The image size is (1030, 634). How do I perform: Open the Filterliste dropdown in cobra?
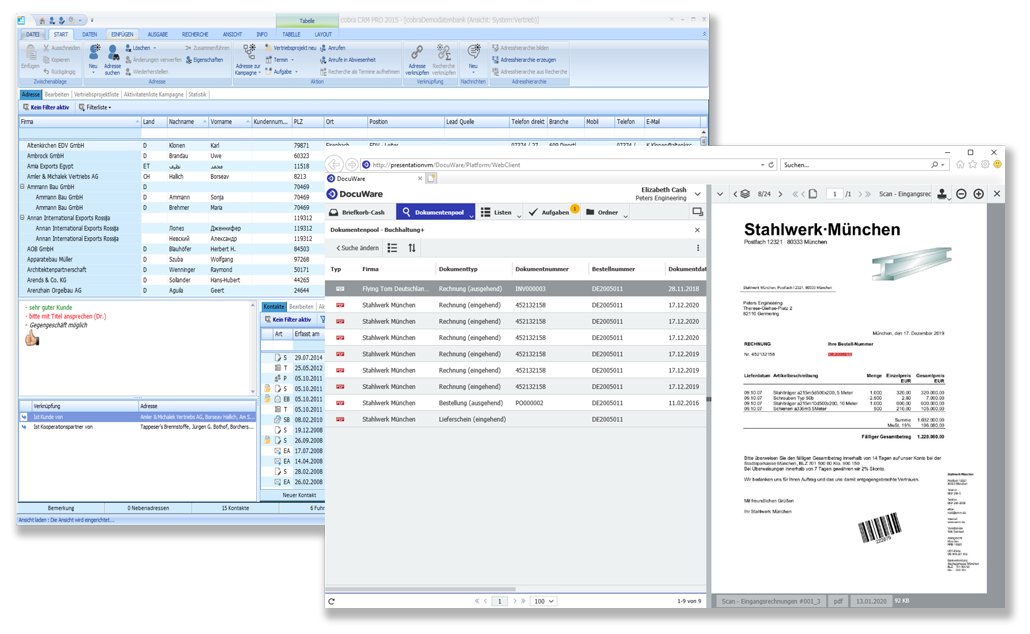[x=95, y=107]
